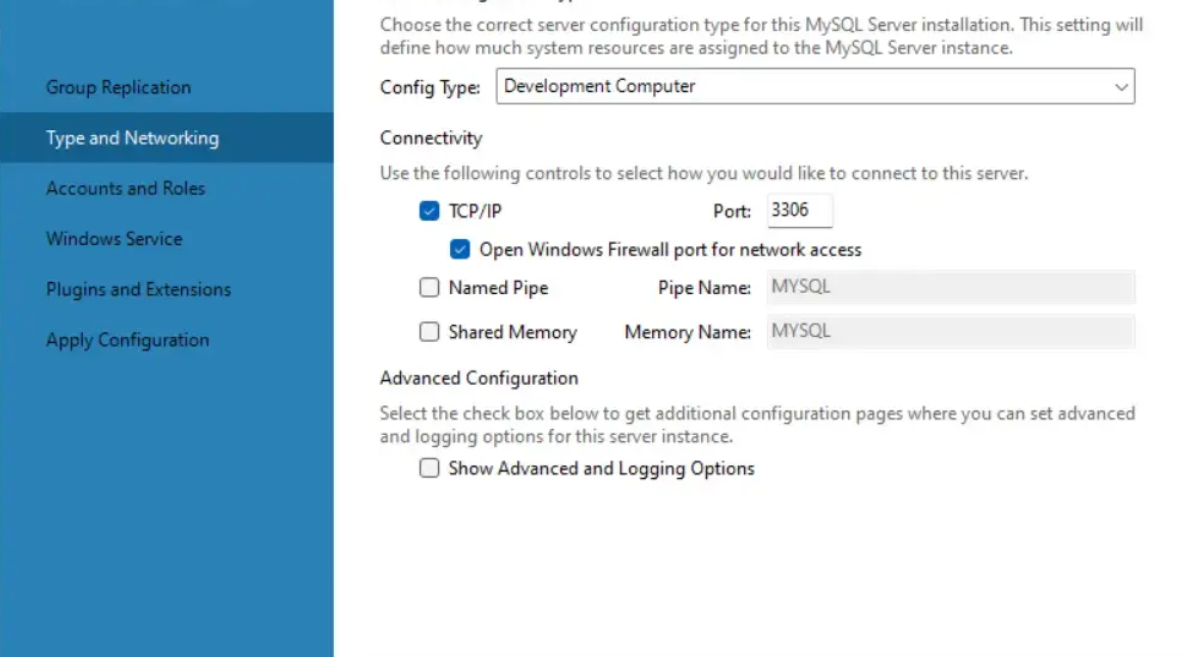Click the 'Choose the correct server configuration' description
Image resolution: width=1188 pixels, height=657 pixels.
point(761,36)
